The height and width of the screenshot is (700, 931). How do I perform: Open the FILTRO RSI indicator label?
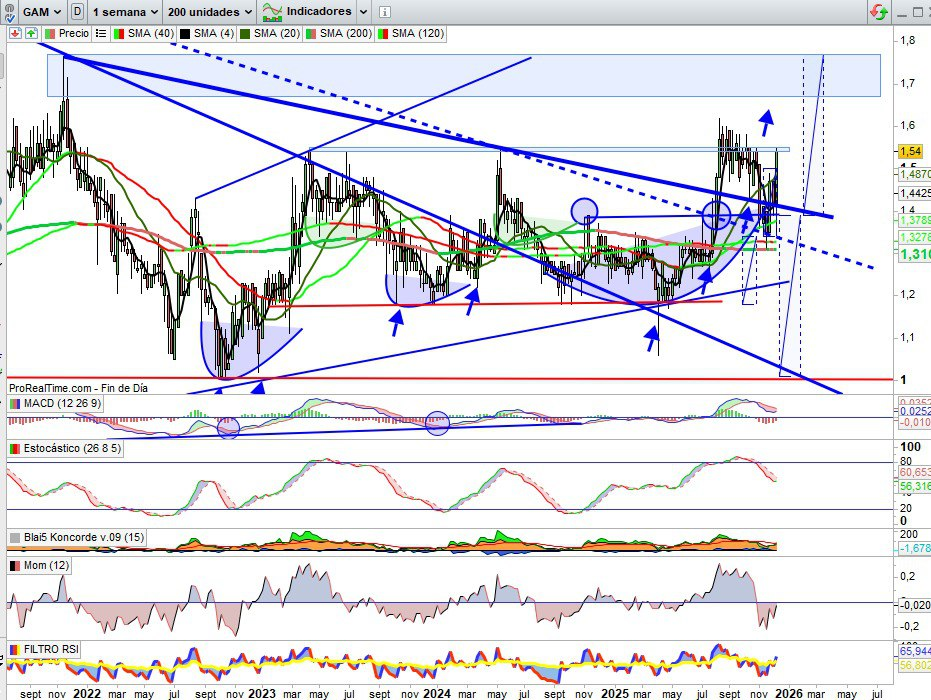(x=51, y=650)
